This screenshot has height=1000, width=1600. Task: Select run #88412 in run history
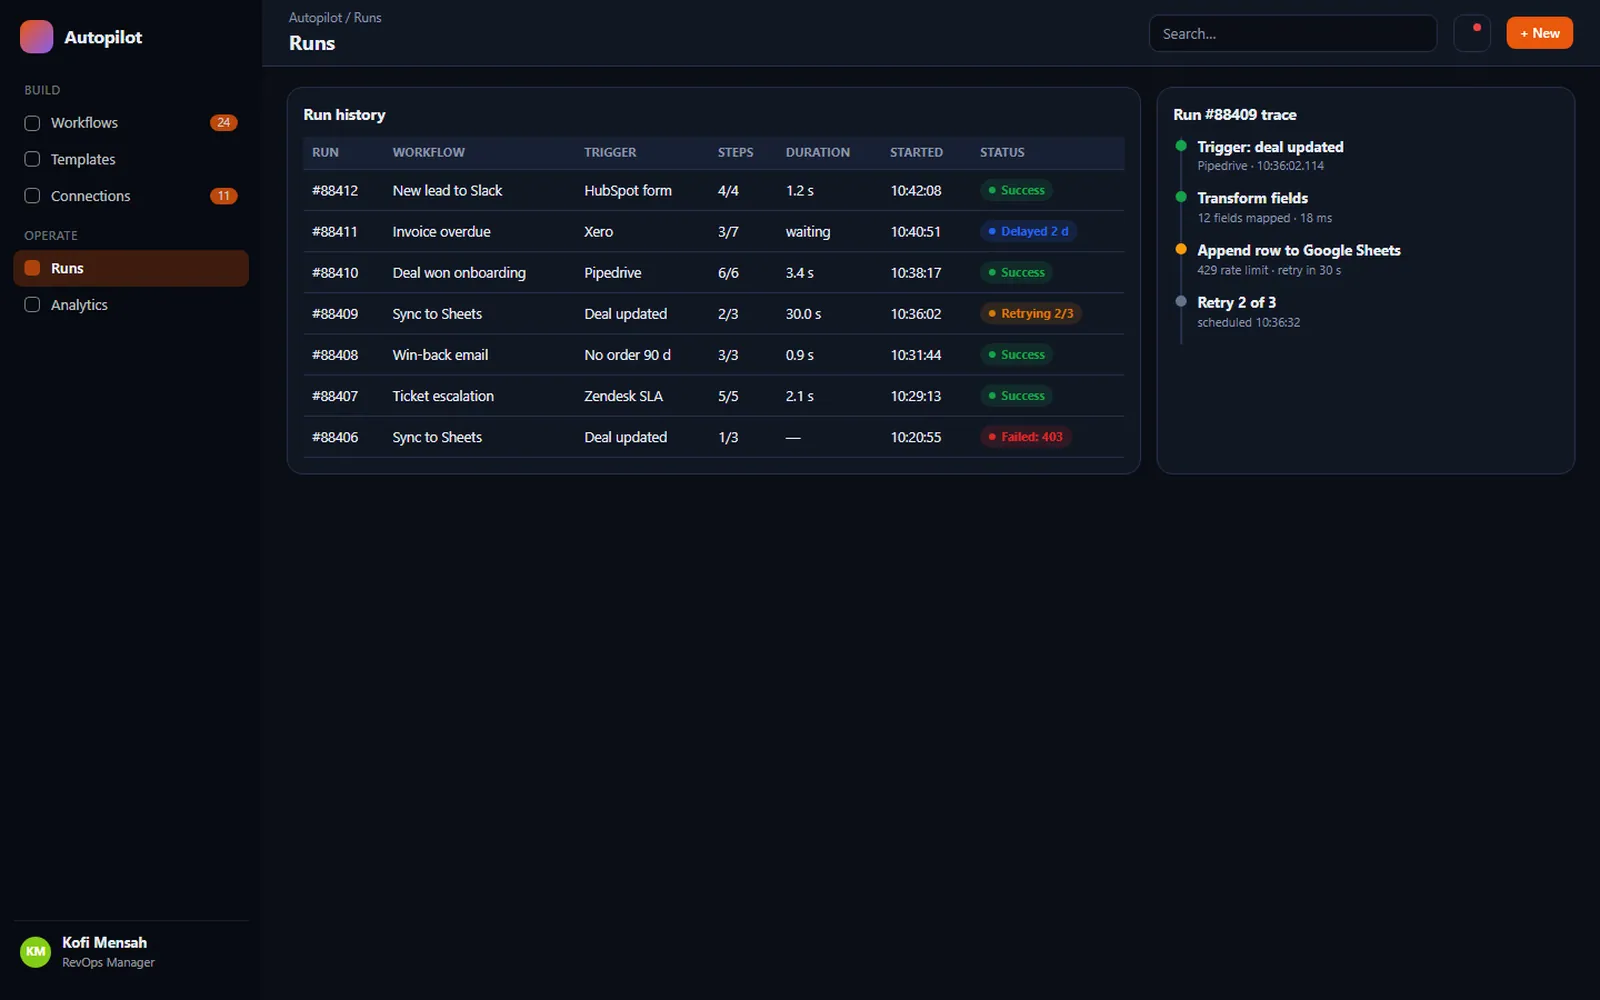tap(713, 190)
